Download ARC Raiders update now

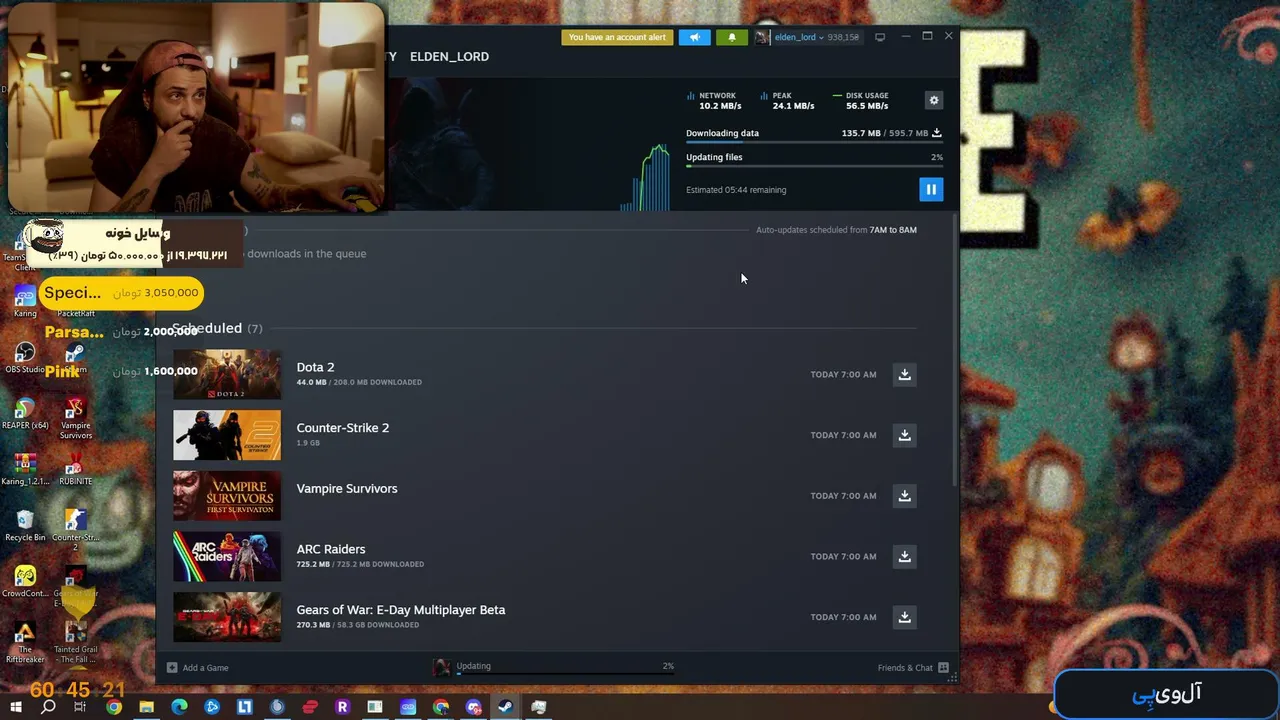click(904, 557)
